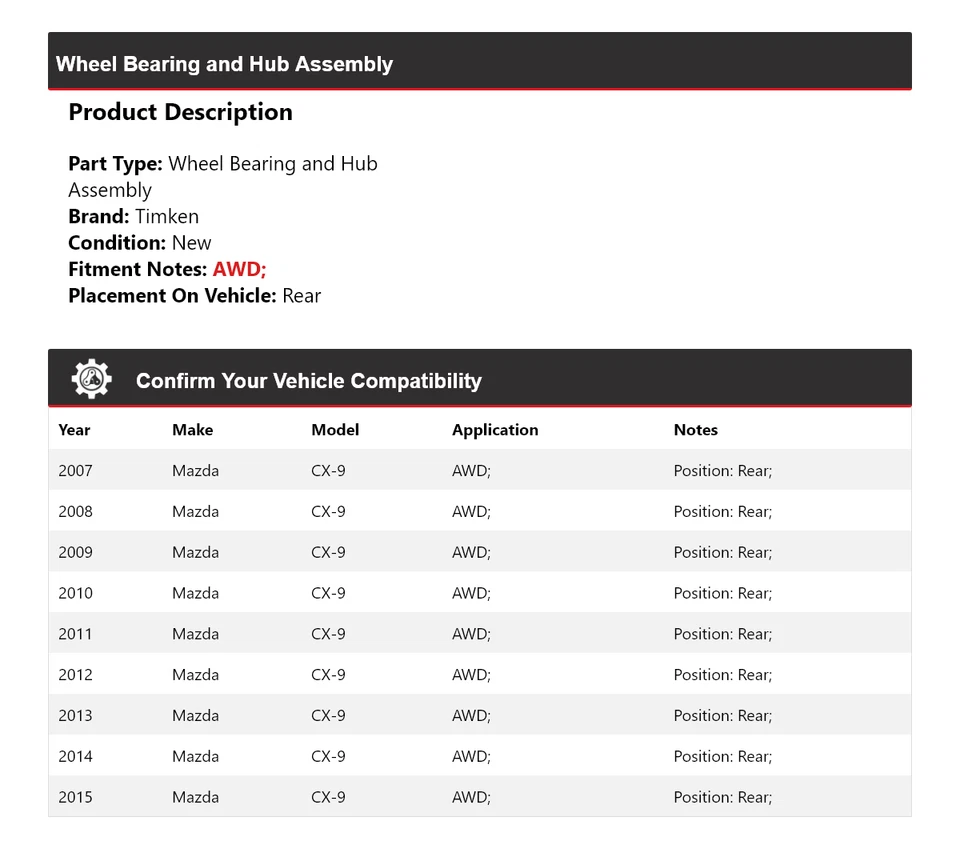Click the Application column header
This screenshot has height=849, width=960.
495,430
